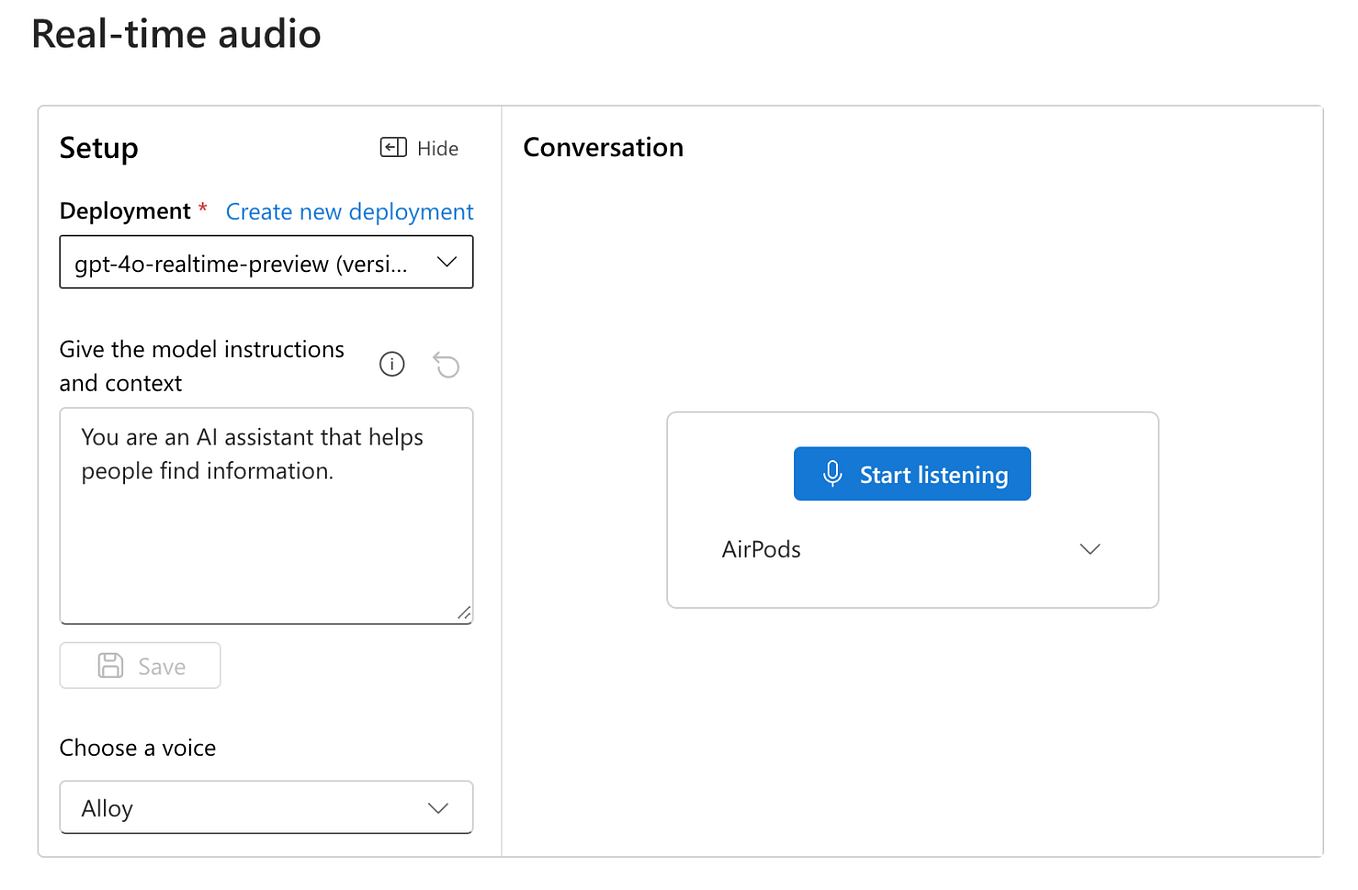Reset instructions with the undo arrow icon
1358x890 pixels.
point(446,364)
